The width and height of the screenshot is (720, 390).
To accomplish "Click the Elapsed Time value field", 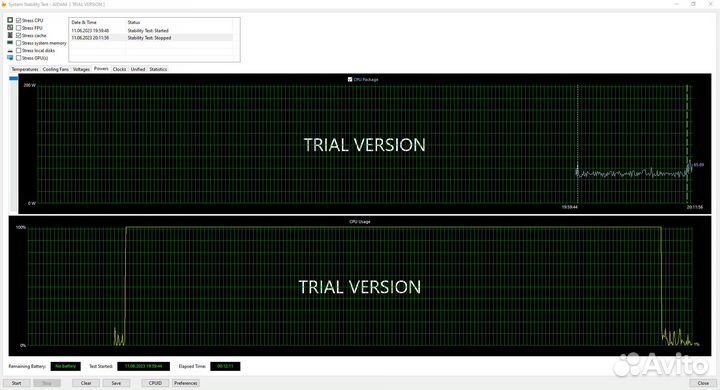I will pos(225,366).
